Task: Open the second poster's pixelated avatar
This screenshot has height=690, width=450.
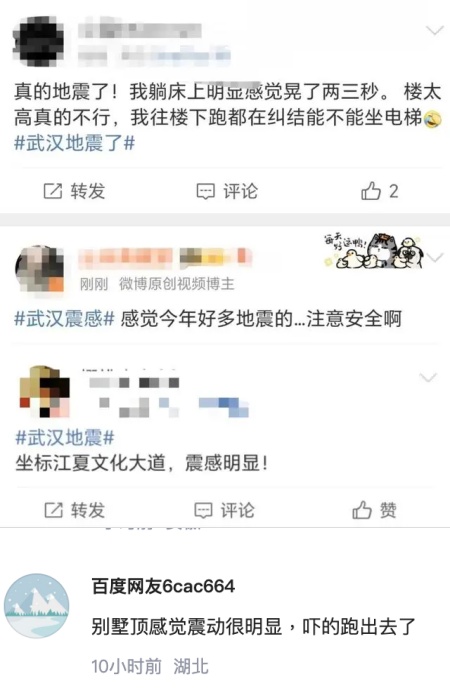Action: tap(40, 268)
